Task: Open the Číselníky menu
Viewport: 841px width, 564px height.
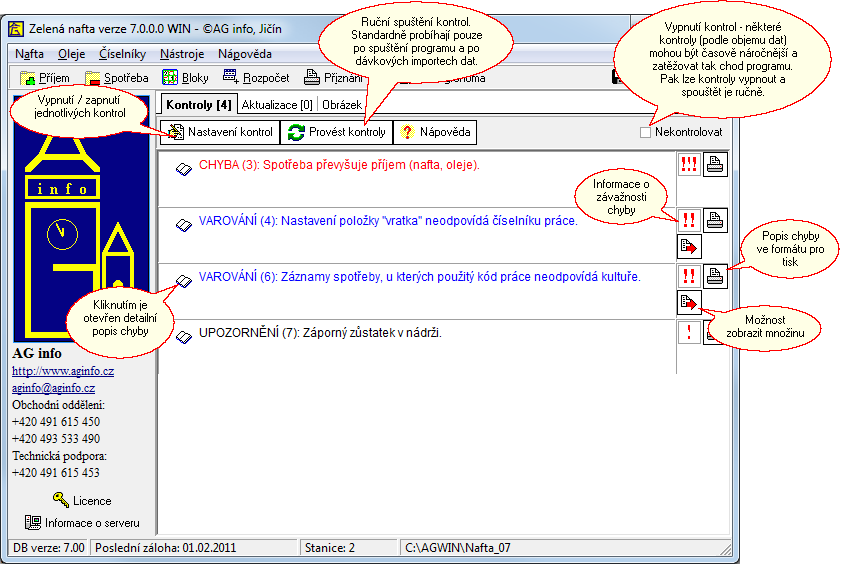Action: [x=122, y=54]
